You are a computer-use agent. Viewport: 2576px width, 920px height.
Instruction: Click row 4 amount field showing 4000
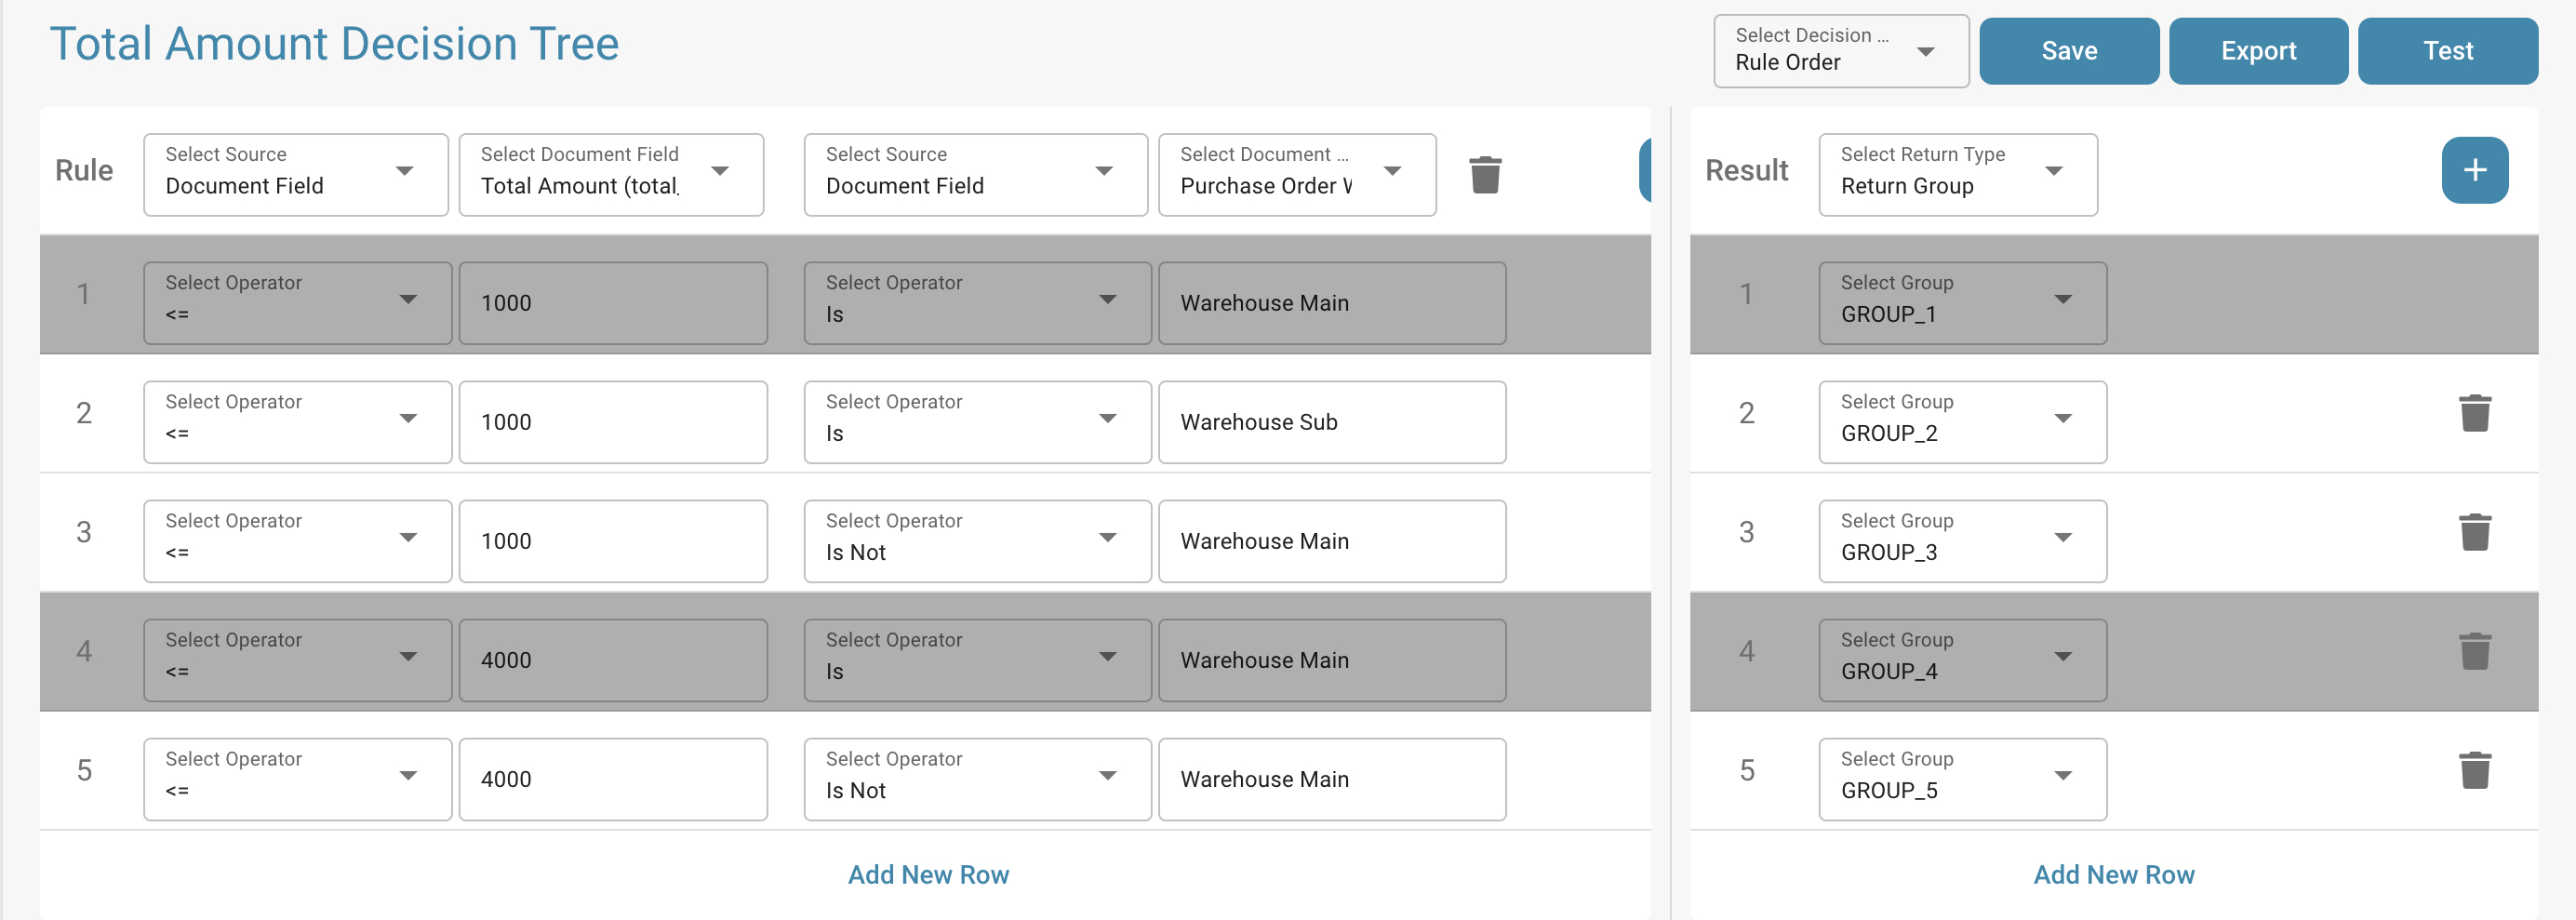[613, 660]
